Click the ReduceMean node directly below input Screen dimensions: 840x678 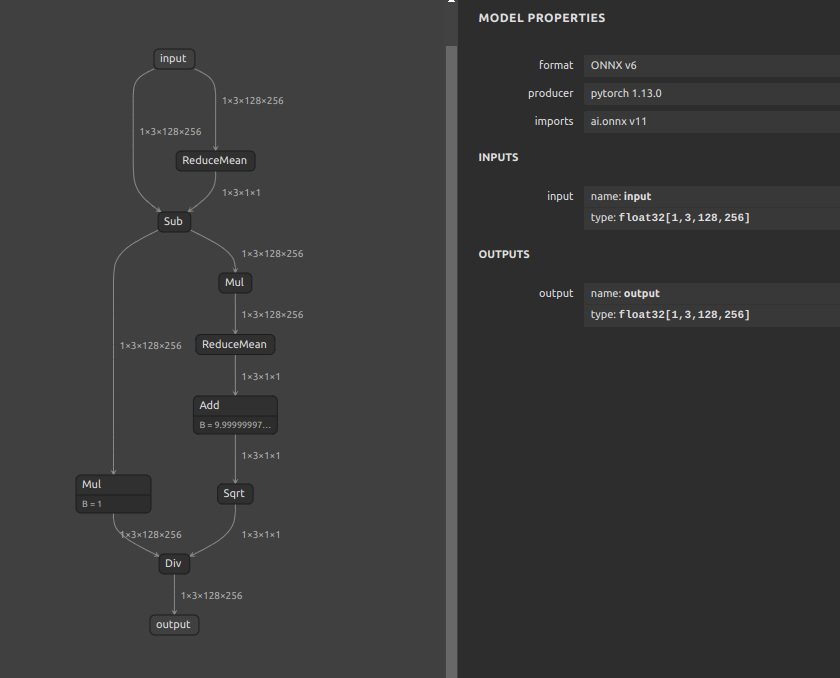(215, 161)
